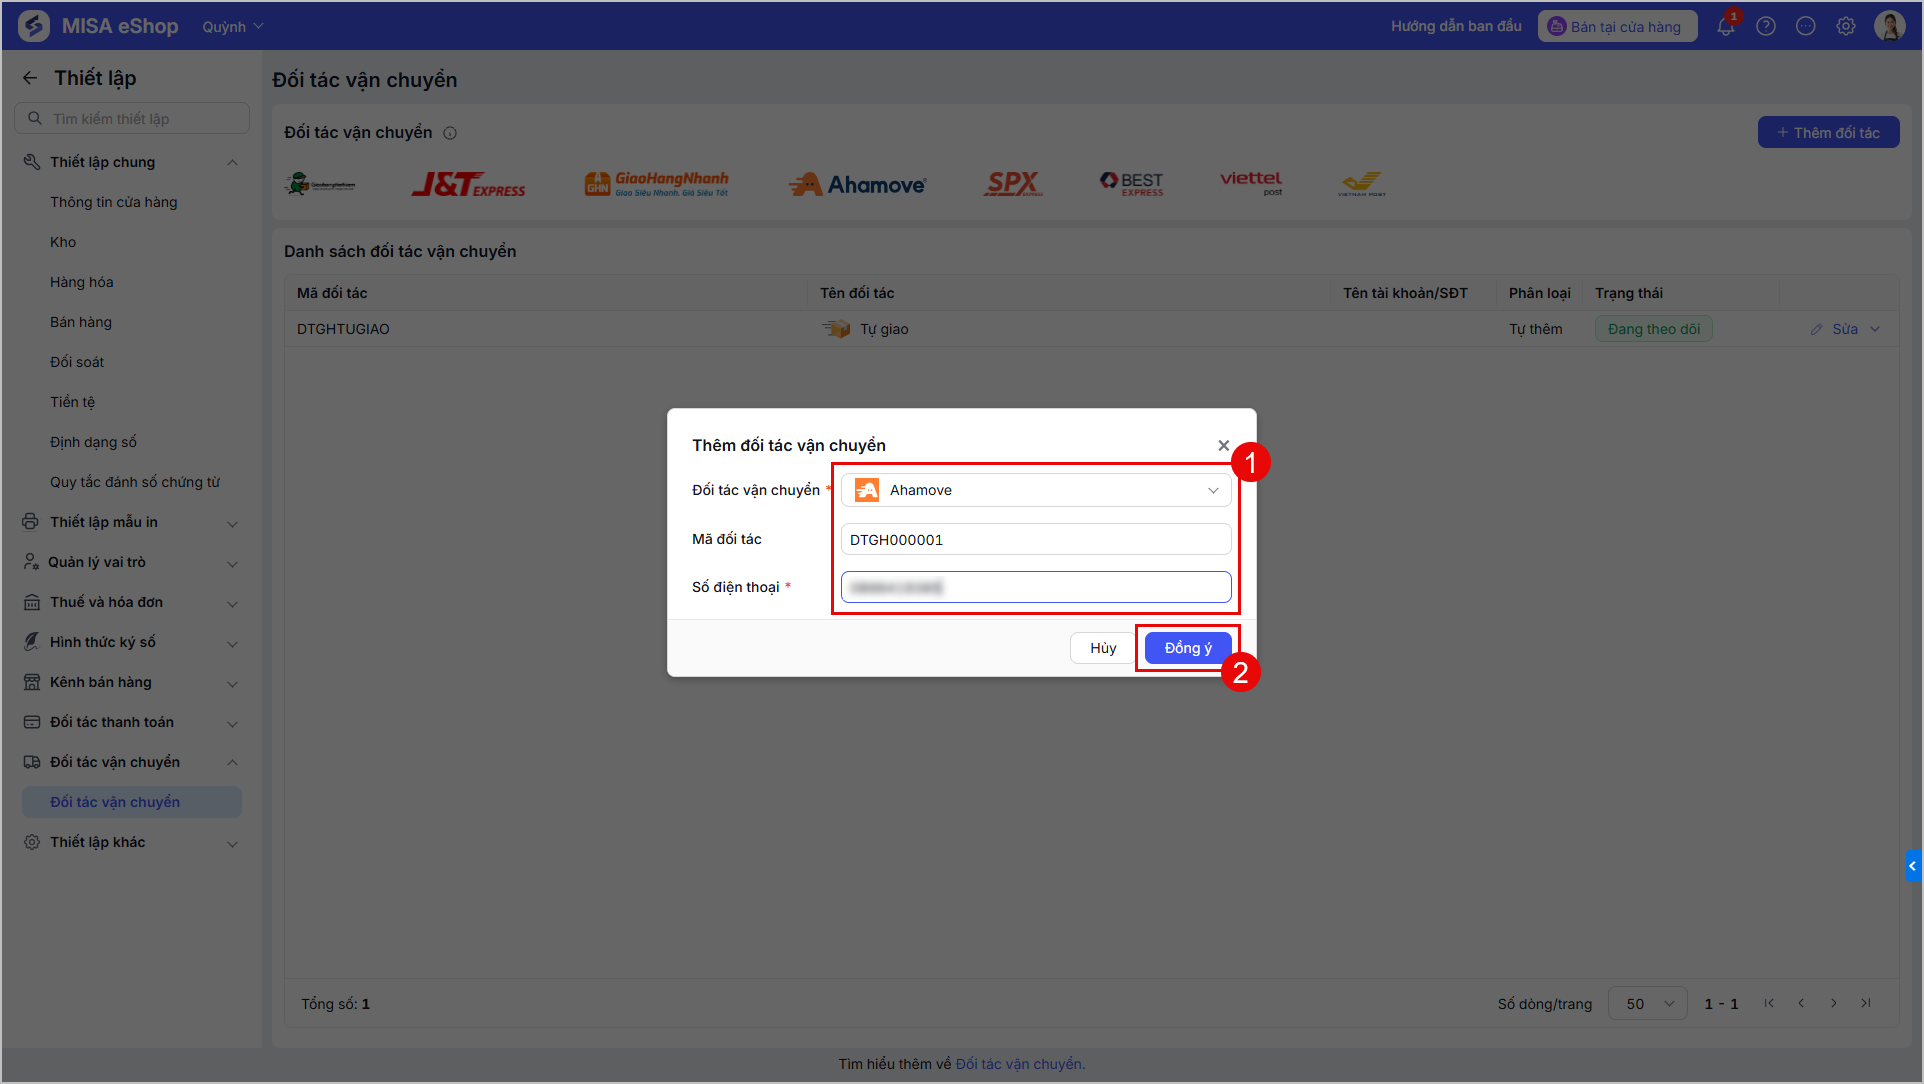Open the Hàng hóa settings item
The height and width of the screenshot is (1084, 1924).
pyautogui.click(x=82, y=282)
